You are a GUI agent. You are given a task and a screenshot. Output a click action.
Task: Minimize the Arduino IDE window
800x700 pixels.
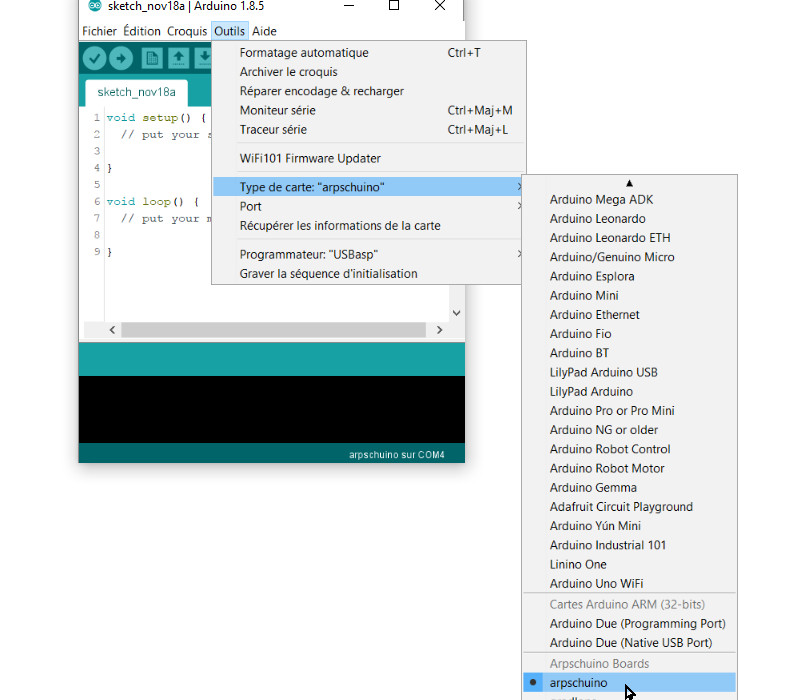coord(349,6)
